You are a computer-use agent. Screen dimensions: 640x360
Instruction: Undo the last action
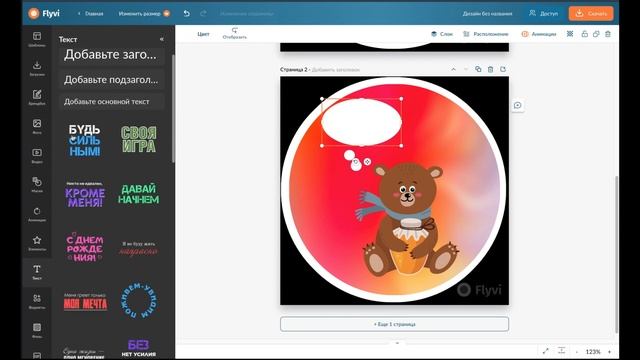[x=187, y=13]
